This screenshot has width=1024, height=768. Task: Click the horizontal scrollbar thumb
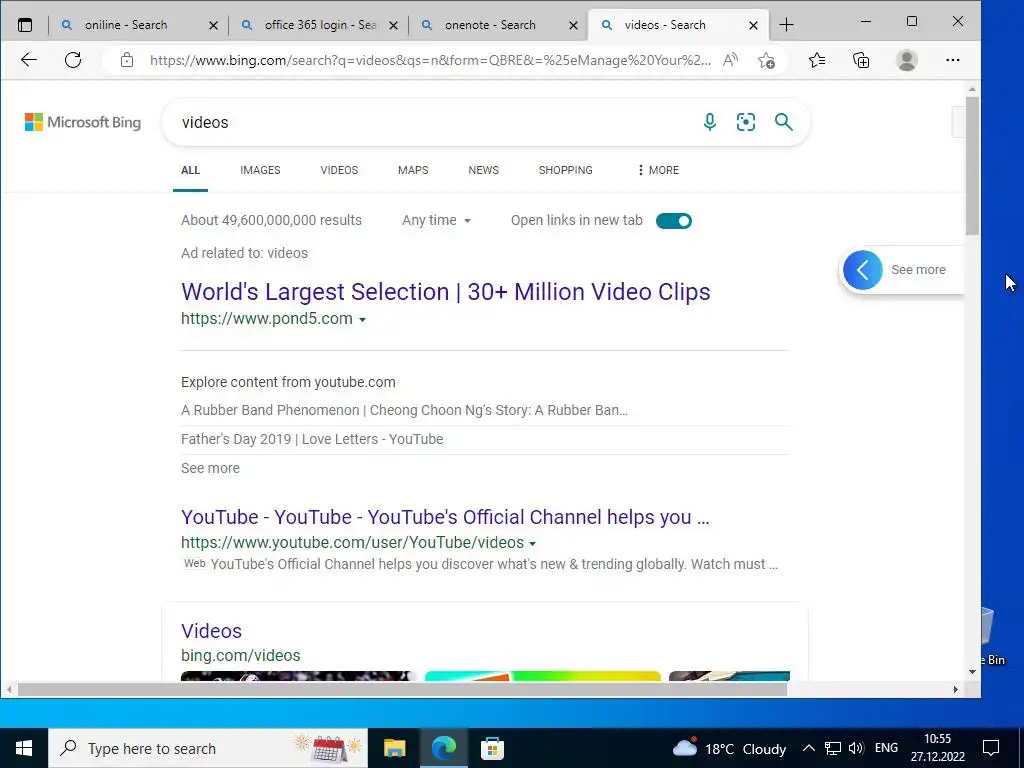pyautogui.click(x=402, y=690)
